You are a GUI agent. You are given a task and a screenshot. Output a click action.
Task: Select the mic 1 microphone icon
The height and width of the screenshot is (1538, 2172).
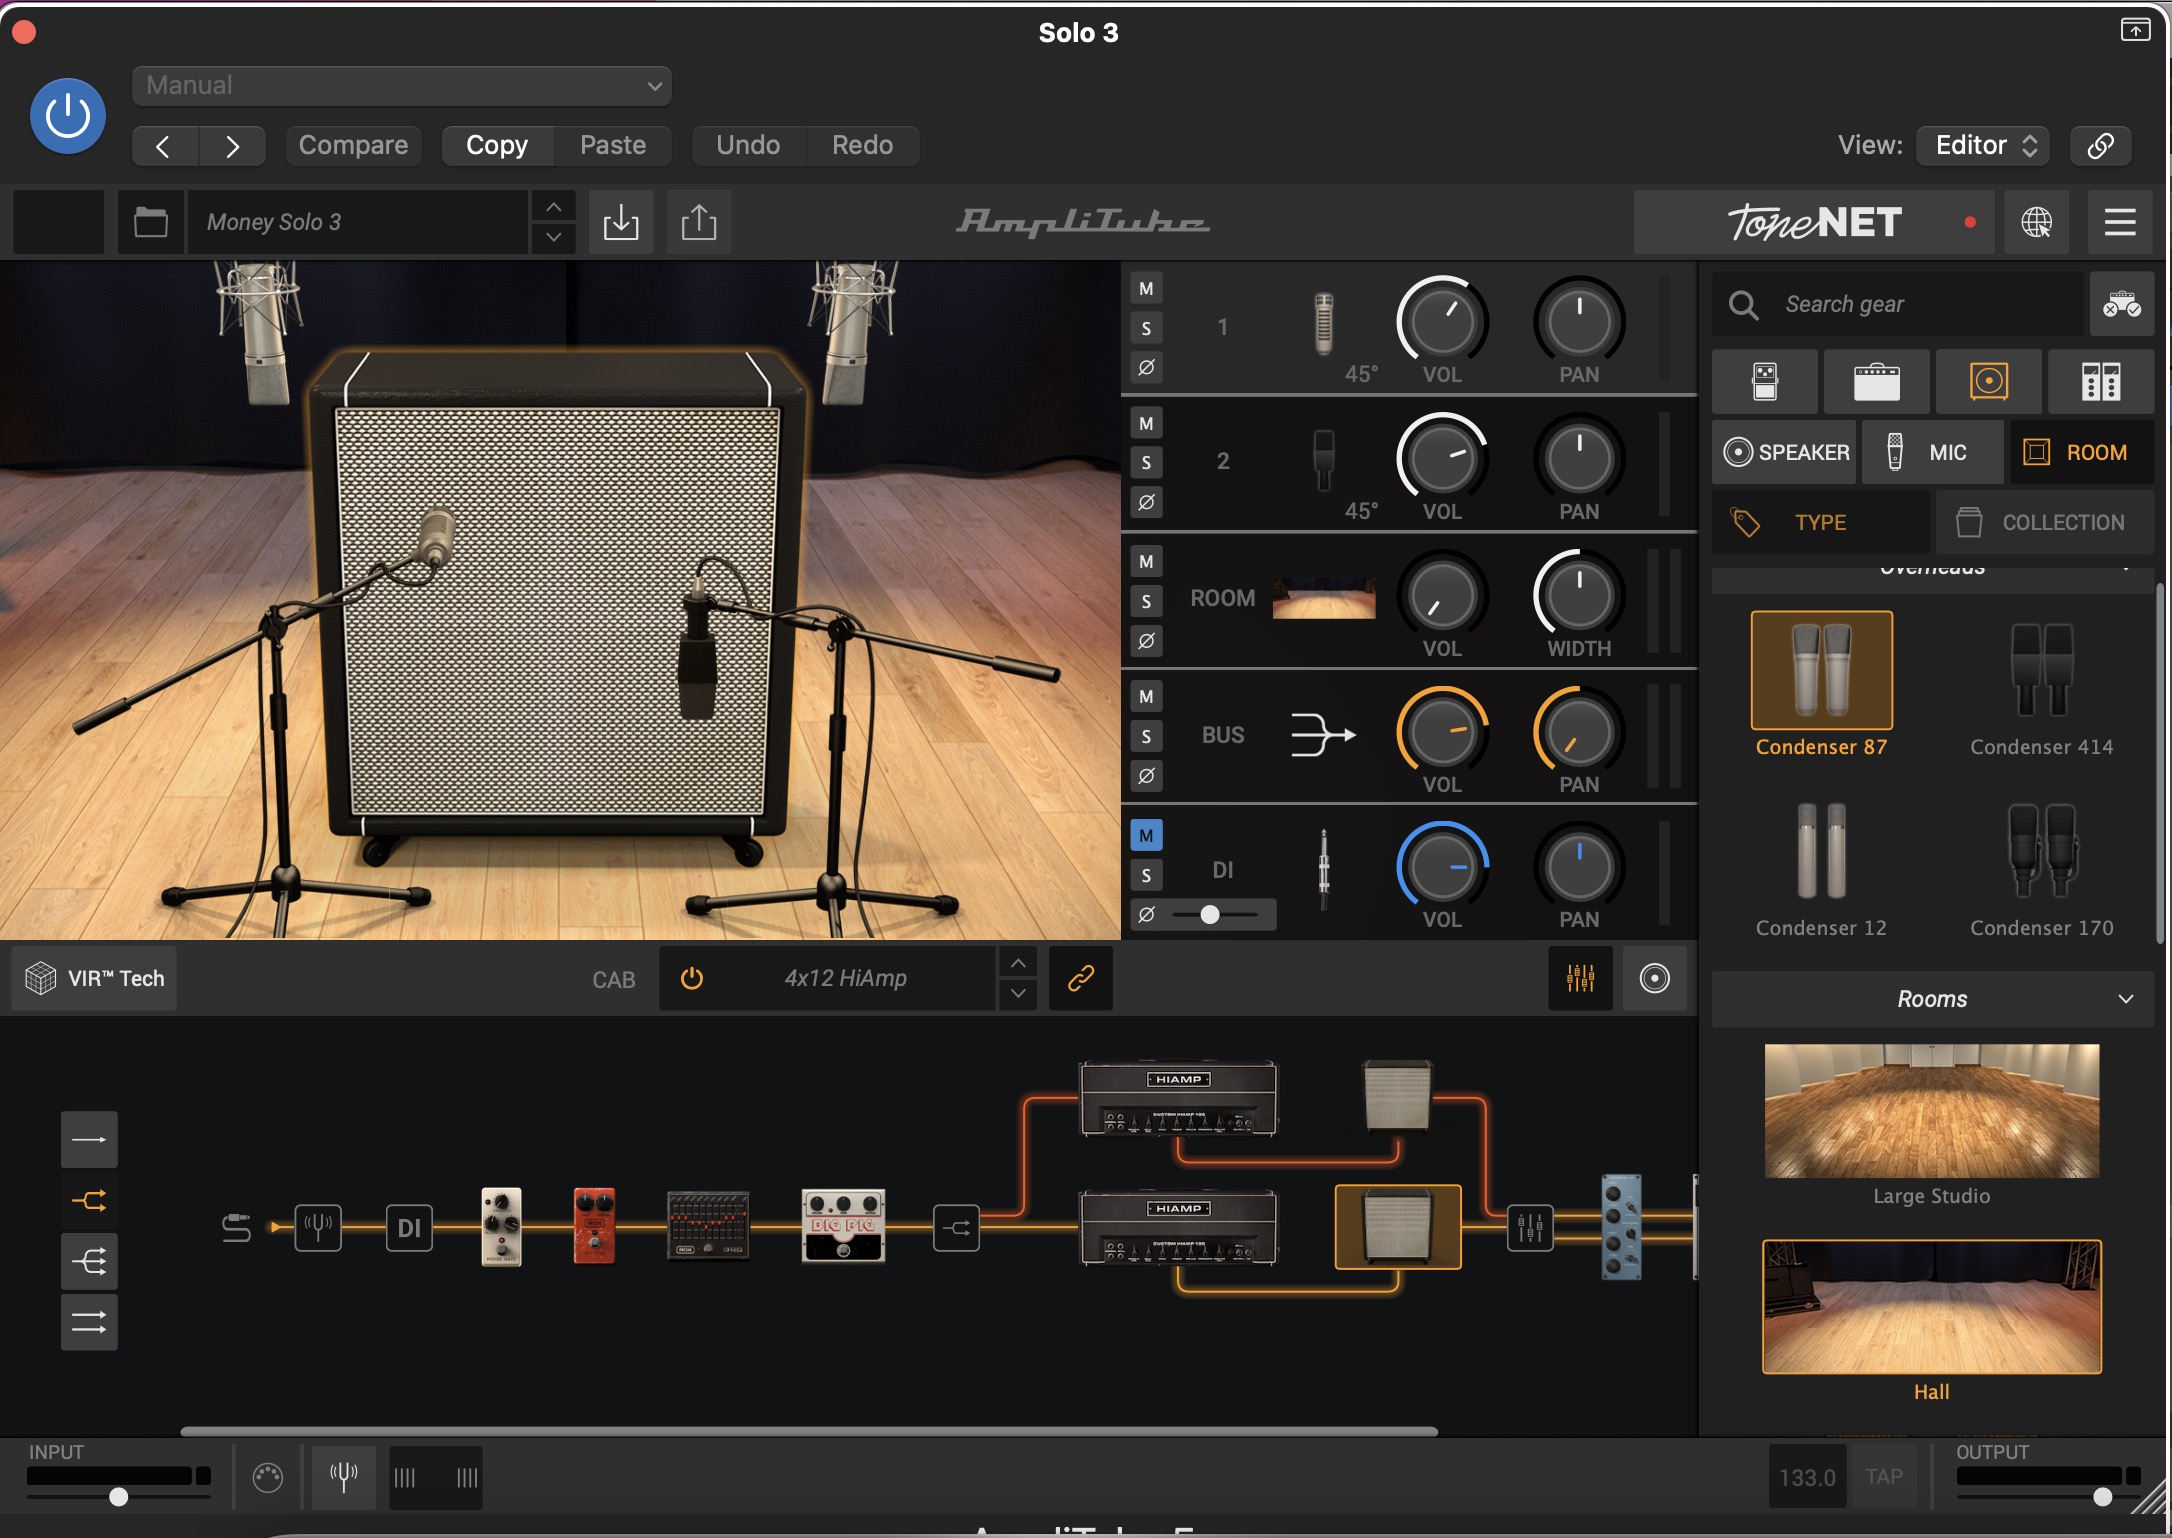coord(1323,324)
